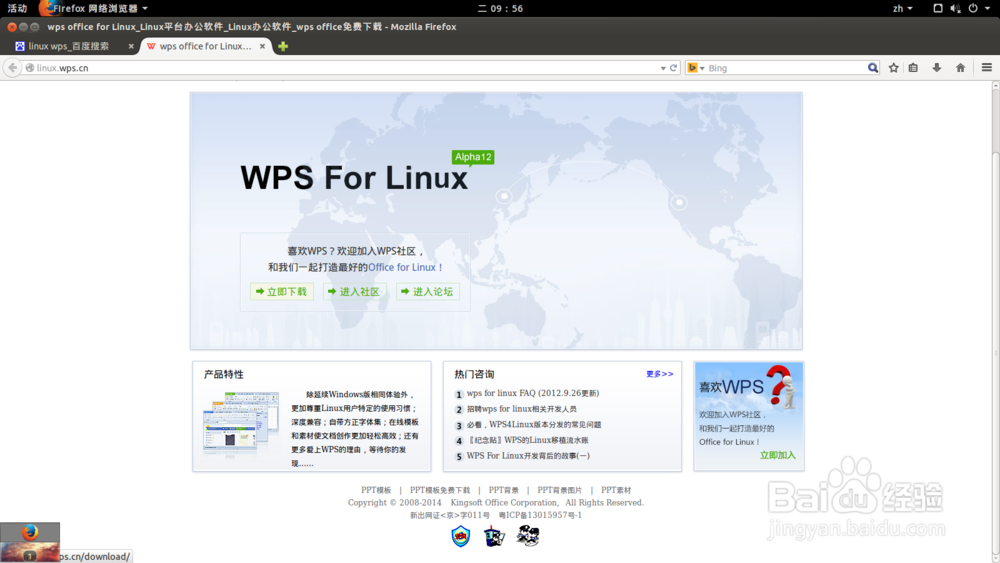Switch to the linux wps Baidu search tab
The width and height of the screenshot is (1000, 563).
pyautogui.click(x=69, y=46)
